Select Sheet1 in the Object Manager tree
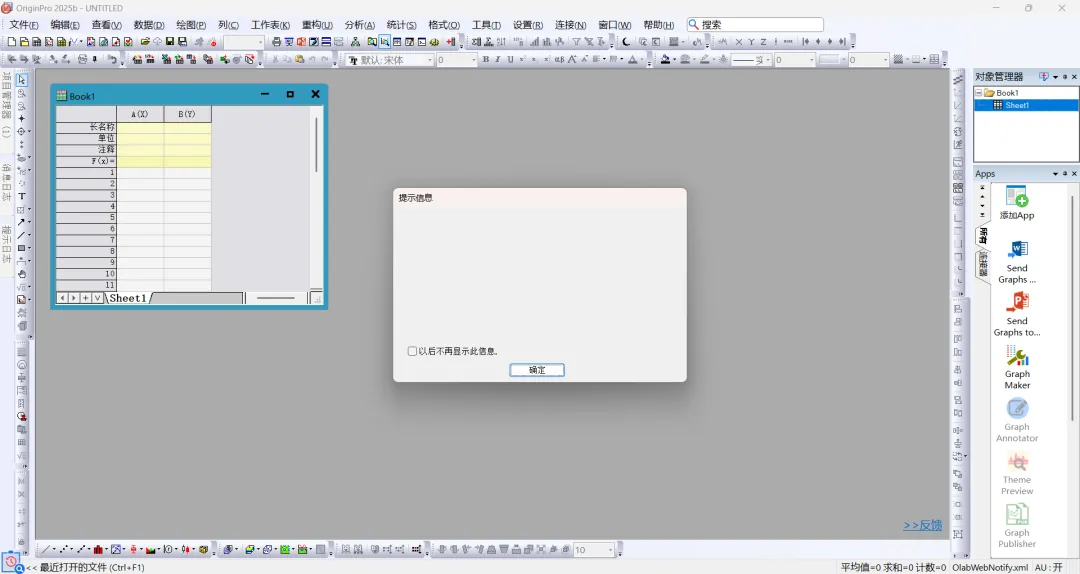 point(1017,105)
